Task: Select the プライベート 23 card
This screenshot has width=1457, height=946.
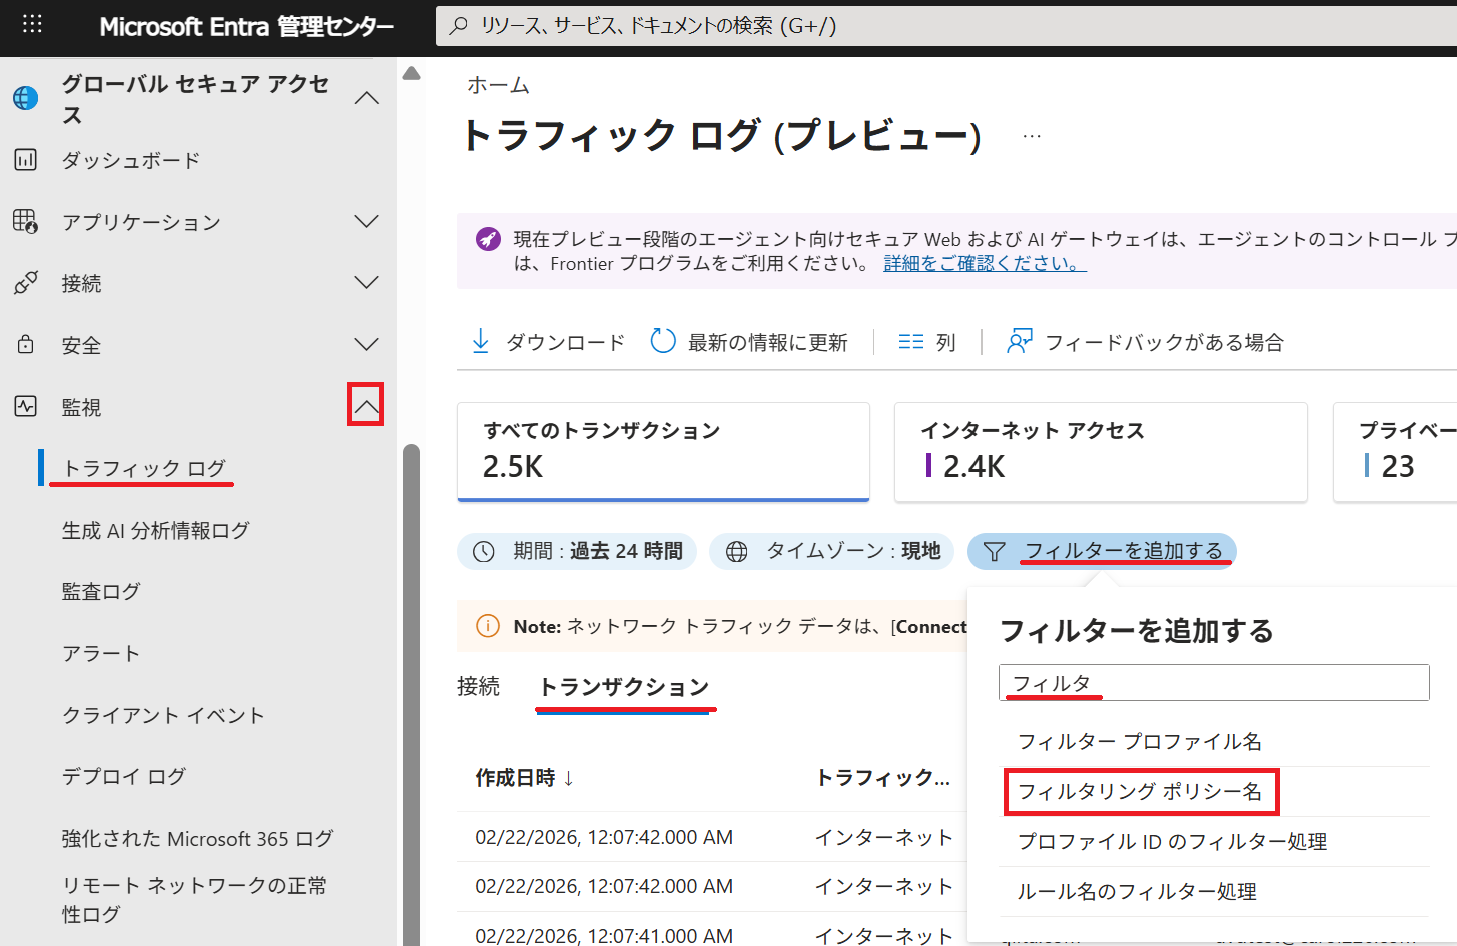Action: [1395, 452]
